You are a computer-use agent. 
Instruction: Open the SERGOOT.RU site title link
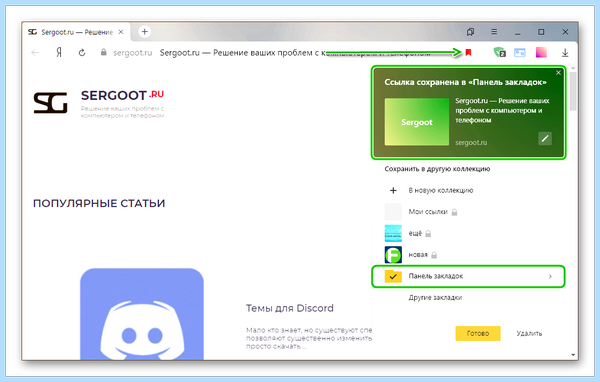122,95
